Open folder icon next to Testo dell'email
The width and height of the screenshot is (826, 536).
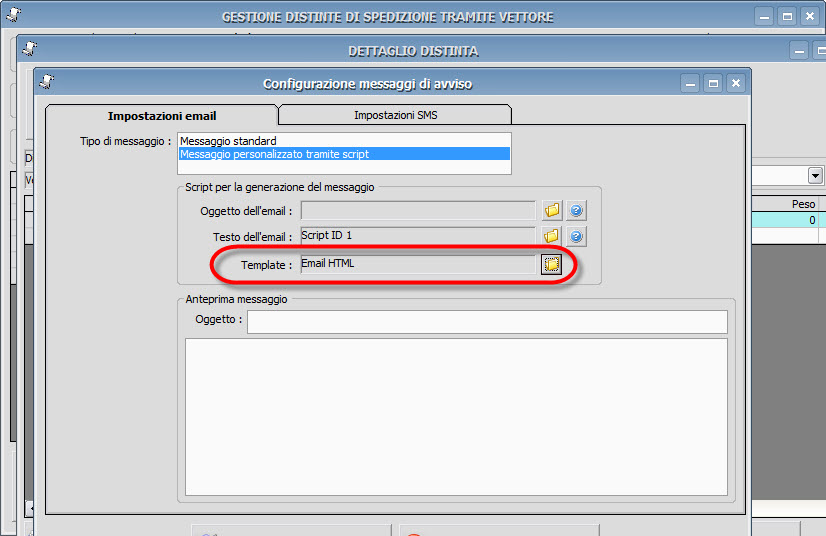point(552,236)
